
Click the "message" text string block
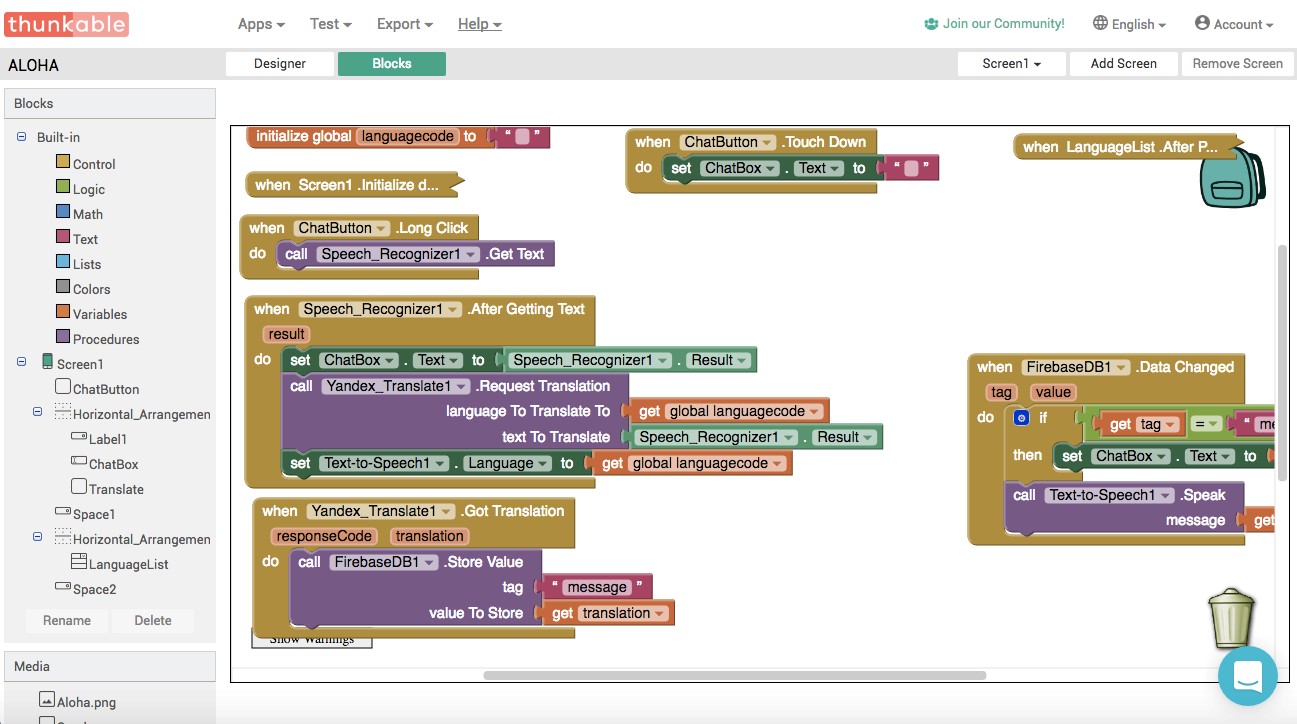coord(596,587)
